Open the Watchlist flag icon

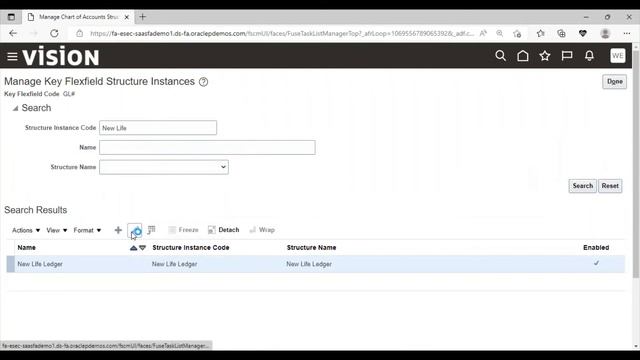(x=567, y=56)
